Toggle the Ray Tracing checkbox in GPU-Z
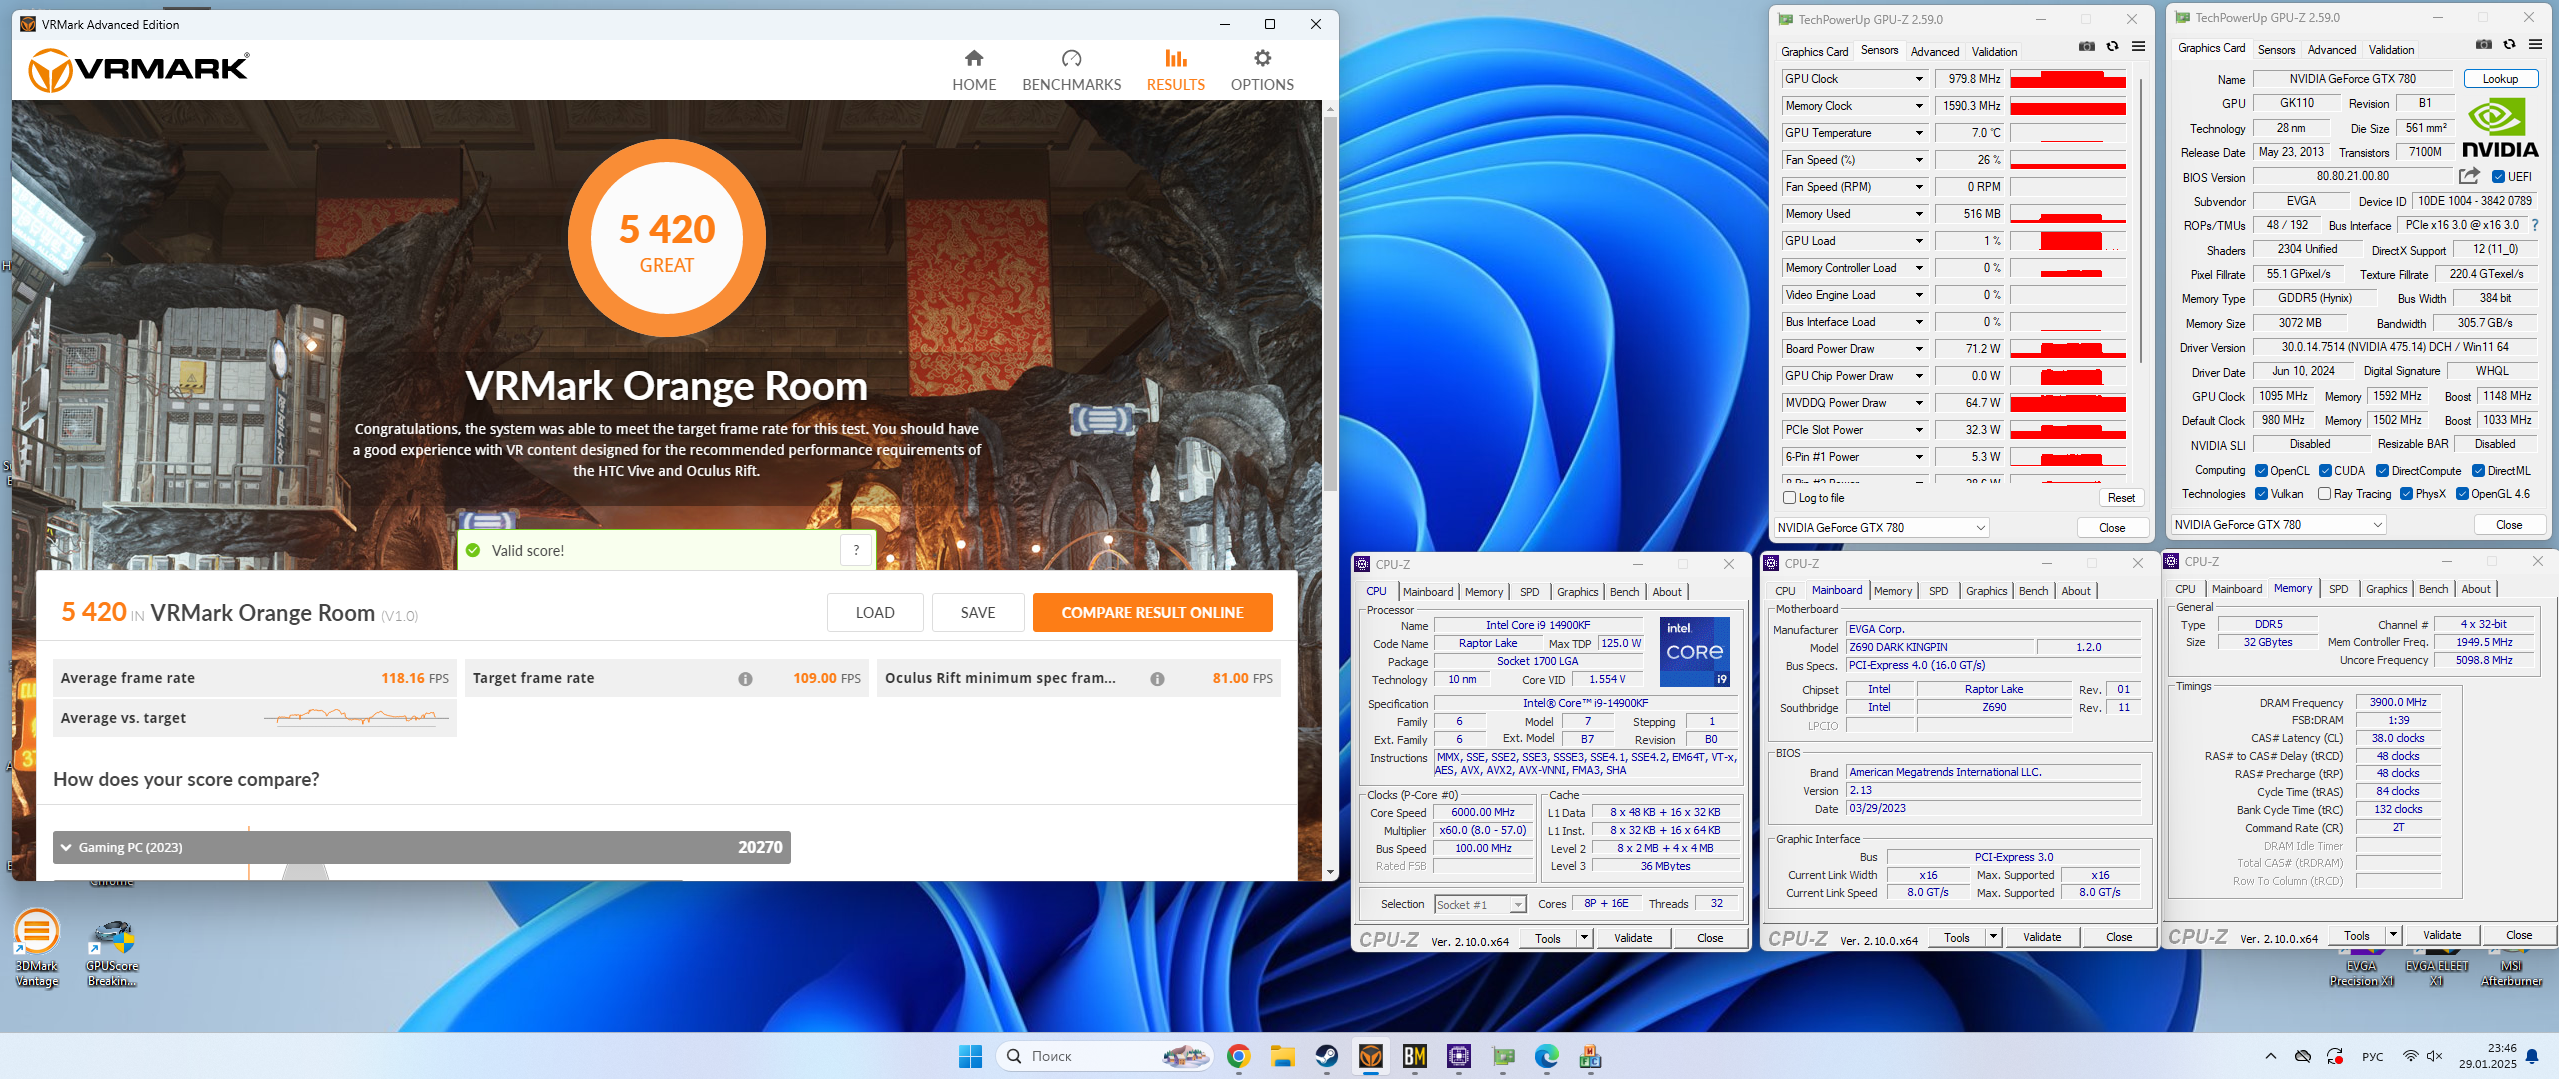Image resolution: width=2559 pixels, height=1079 pixels. click(x=2325, y=494)
